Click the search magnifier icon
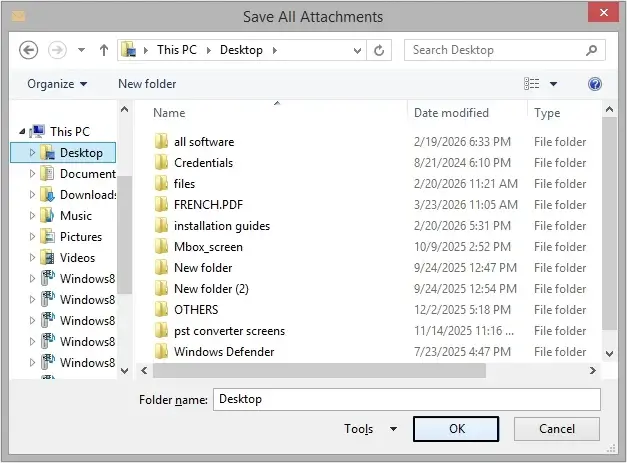The width and height of the screenshot is (627, 463). 591,50
